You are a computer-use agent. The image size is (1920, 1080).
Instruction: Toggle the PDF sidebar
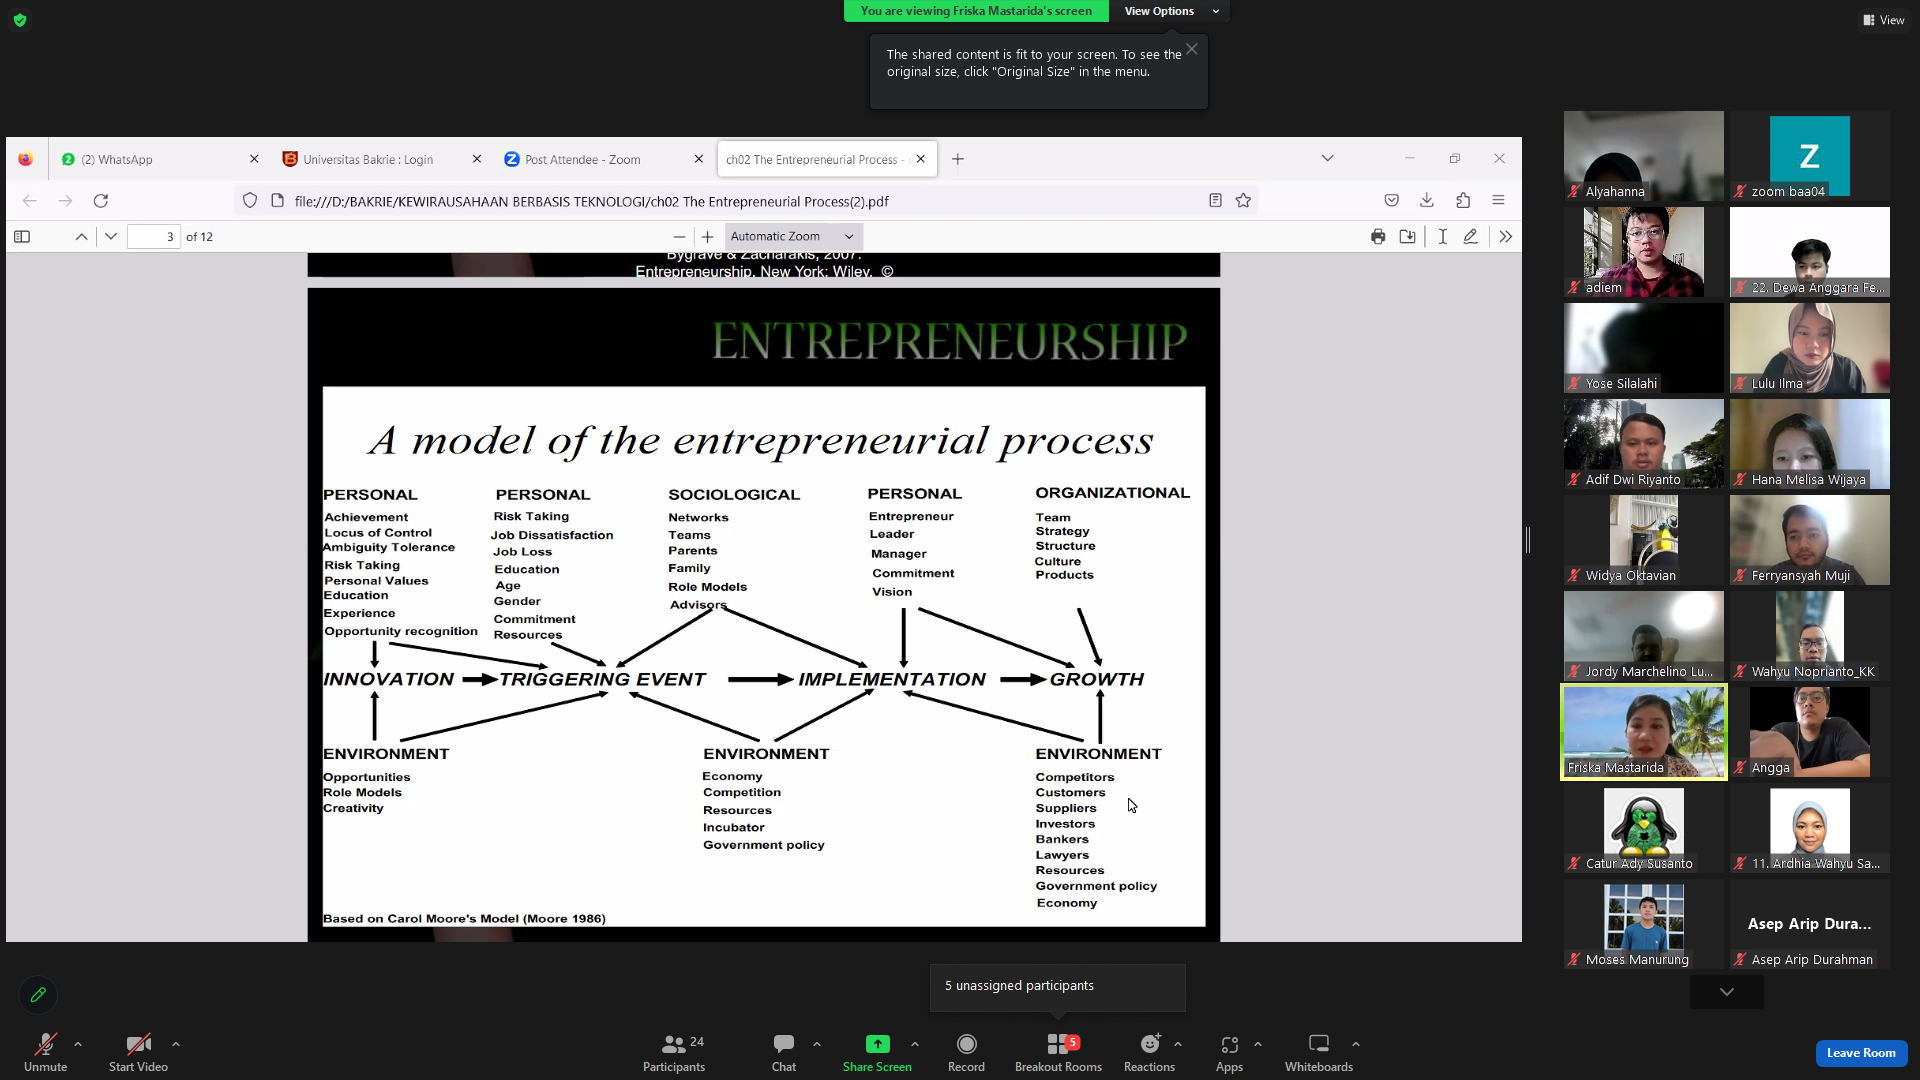[22, 237]
